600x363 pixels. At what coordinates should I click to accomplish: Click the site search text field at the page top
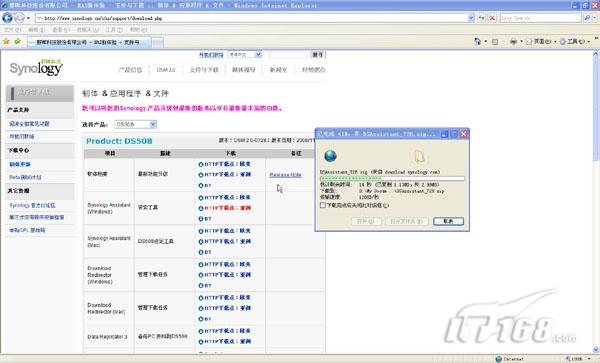coord(288,55)
